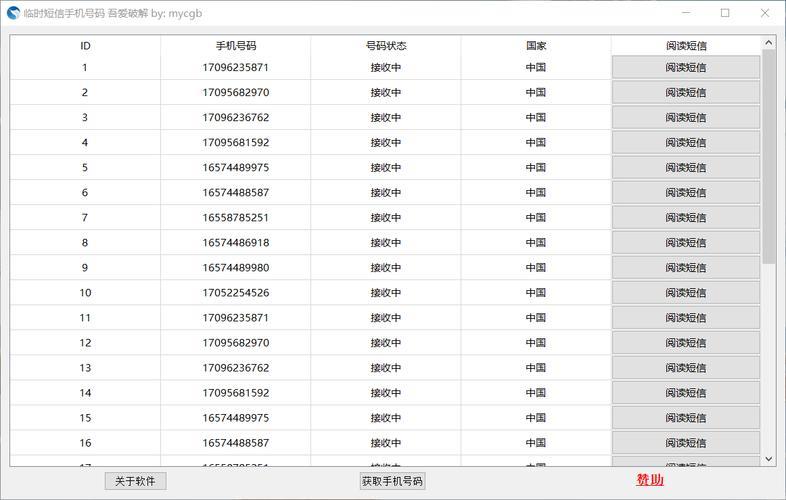Open 阅读短信 for row ID 4
Screen dimensions: 786x500
[686, 142]
